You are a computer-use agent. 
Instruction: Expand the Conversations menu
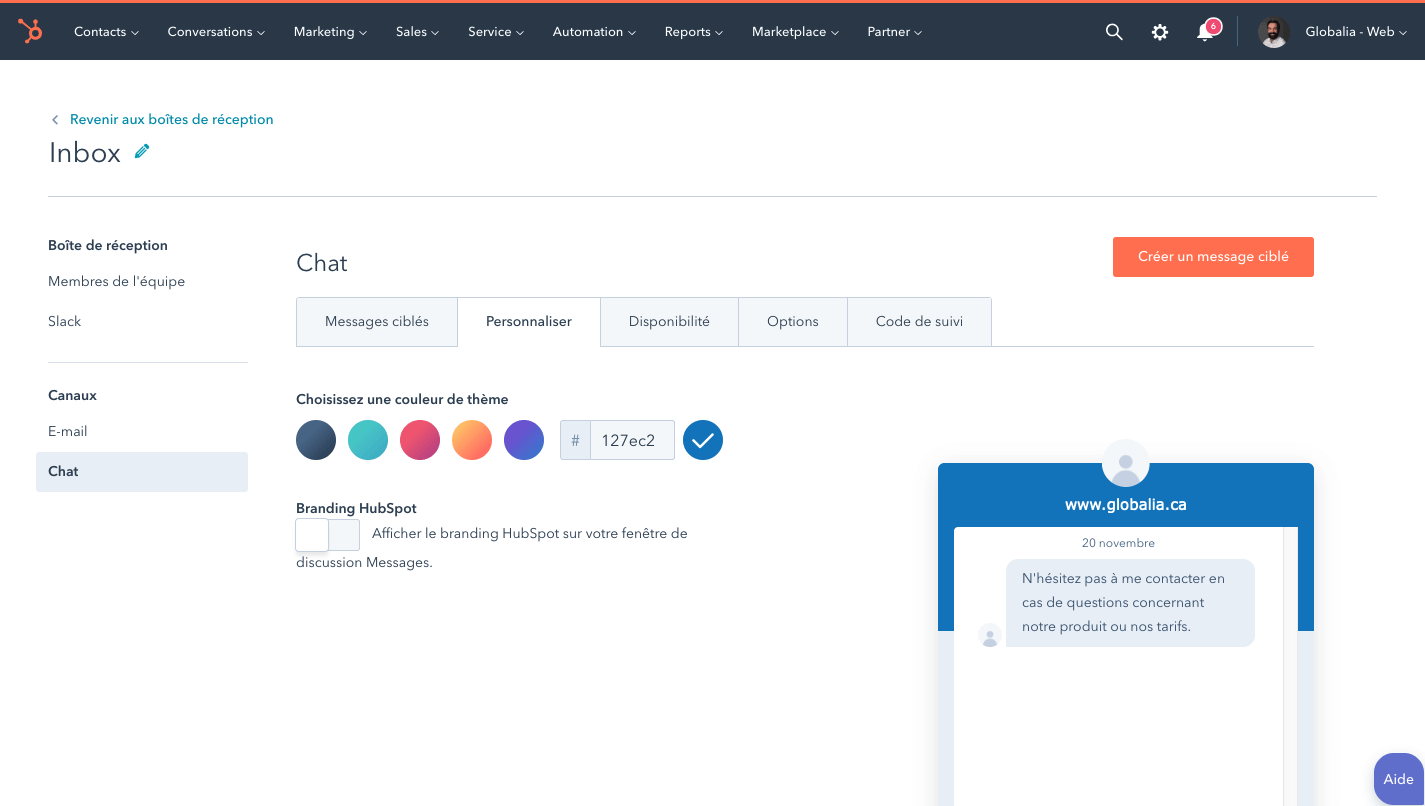[x=216, y=32]
